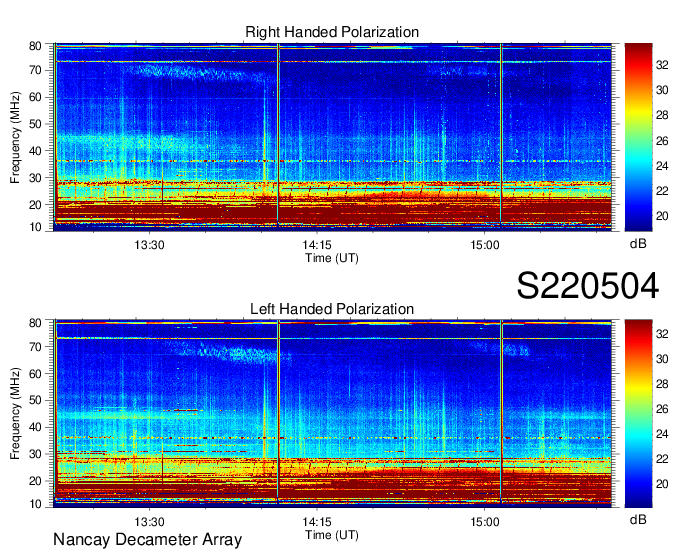Image resolution: width=680 pixels, height=552 pixels.
Task: Click the Left Handed Polarization spectrogram plot
Action: [x=333, y=413]
